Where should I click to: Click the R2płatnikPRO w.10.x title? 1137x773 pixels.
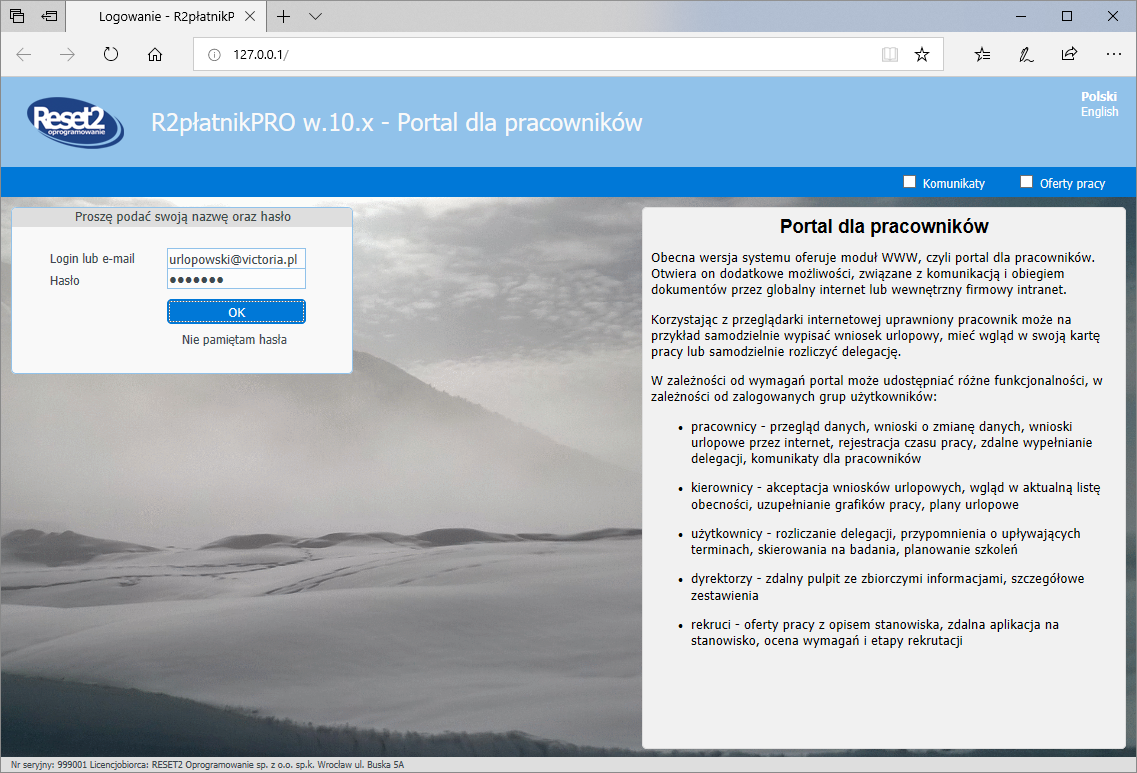point(397,123)
